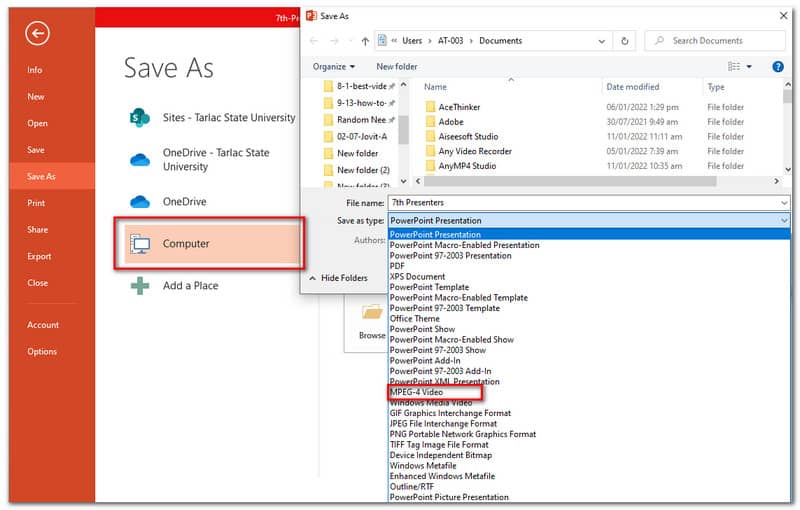
Task: Click the back arrow circle icon
Action: pyautogui.click(x=38, y=34)
